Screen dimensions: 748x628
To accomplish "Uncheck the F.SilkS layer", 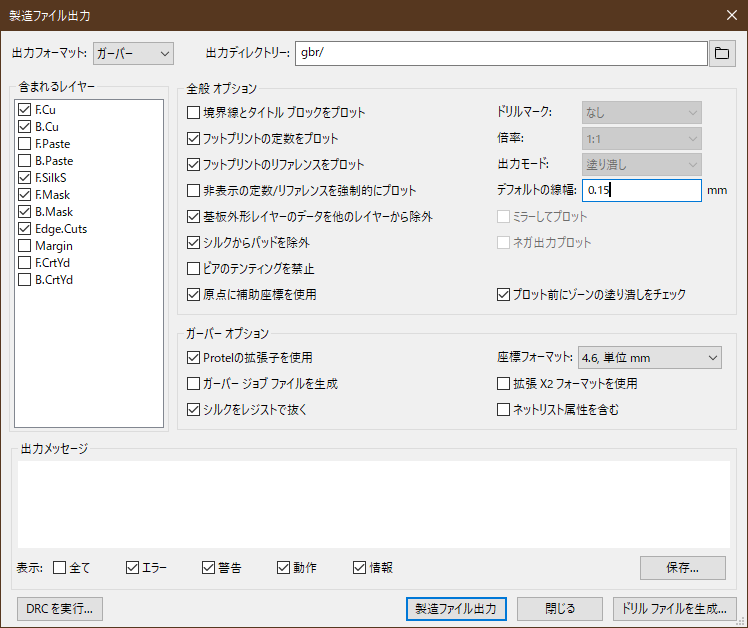I will (24, 178).
